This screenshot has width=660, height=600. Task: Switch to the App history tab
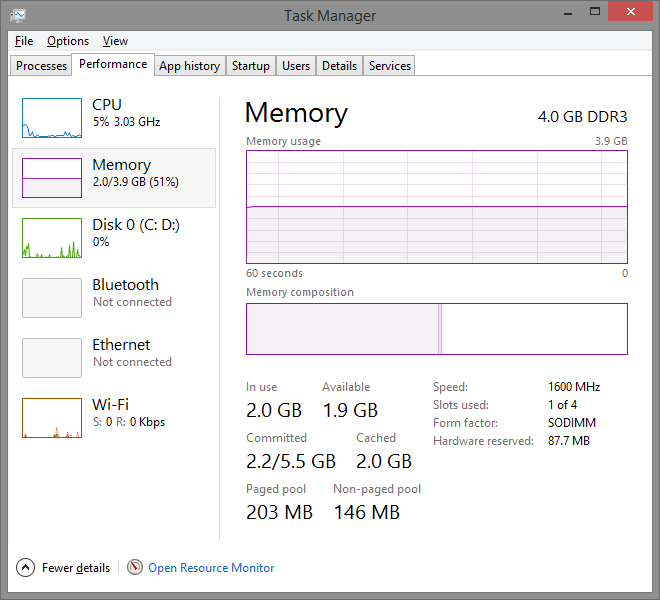[x=189, y=66]
